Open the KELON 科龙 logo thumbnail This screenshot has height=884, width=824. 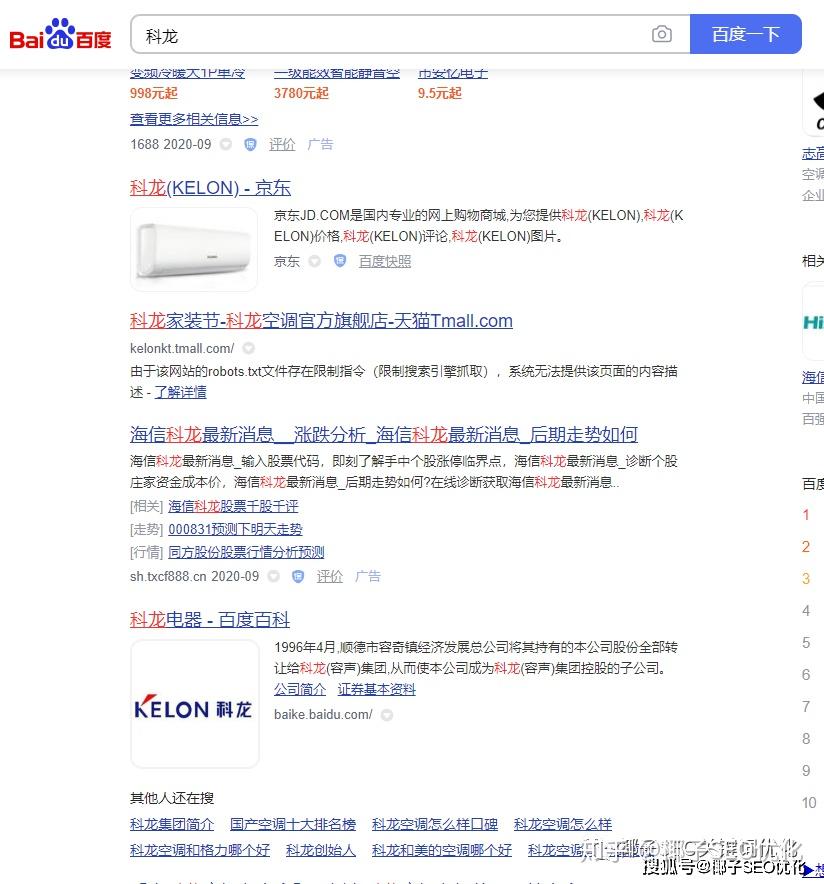195,704
